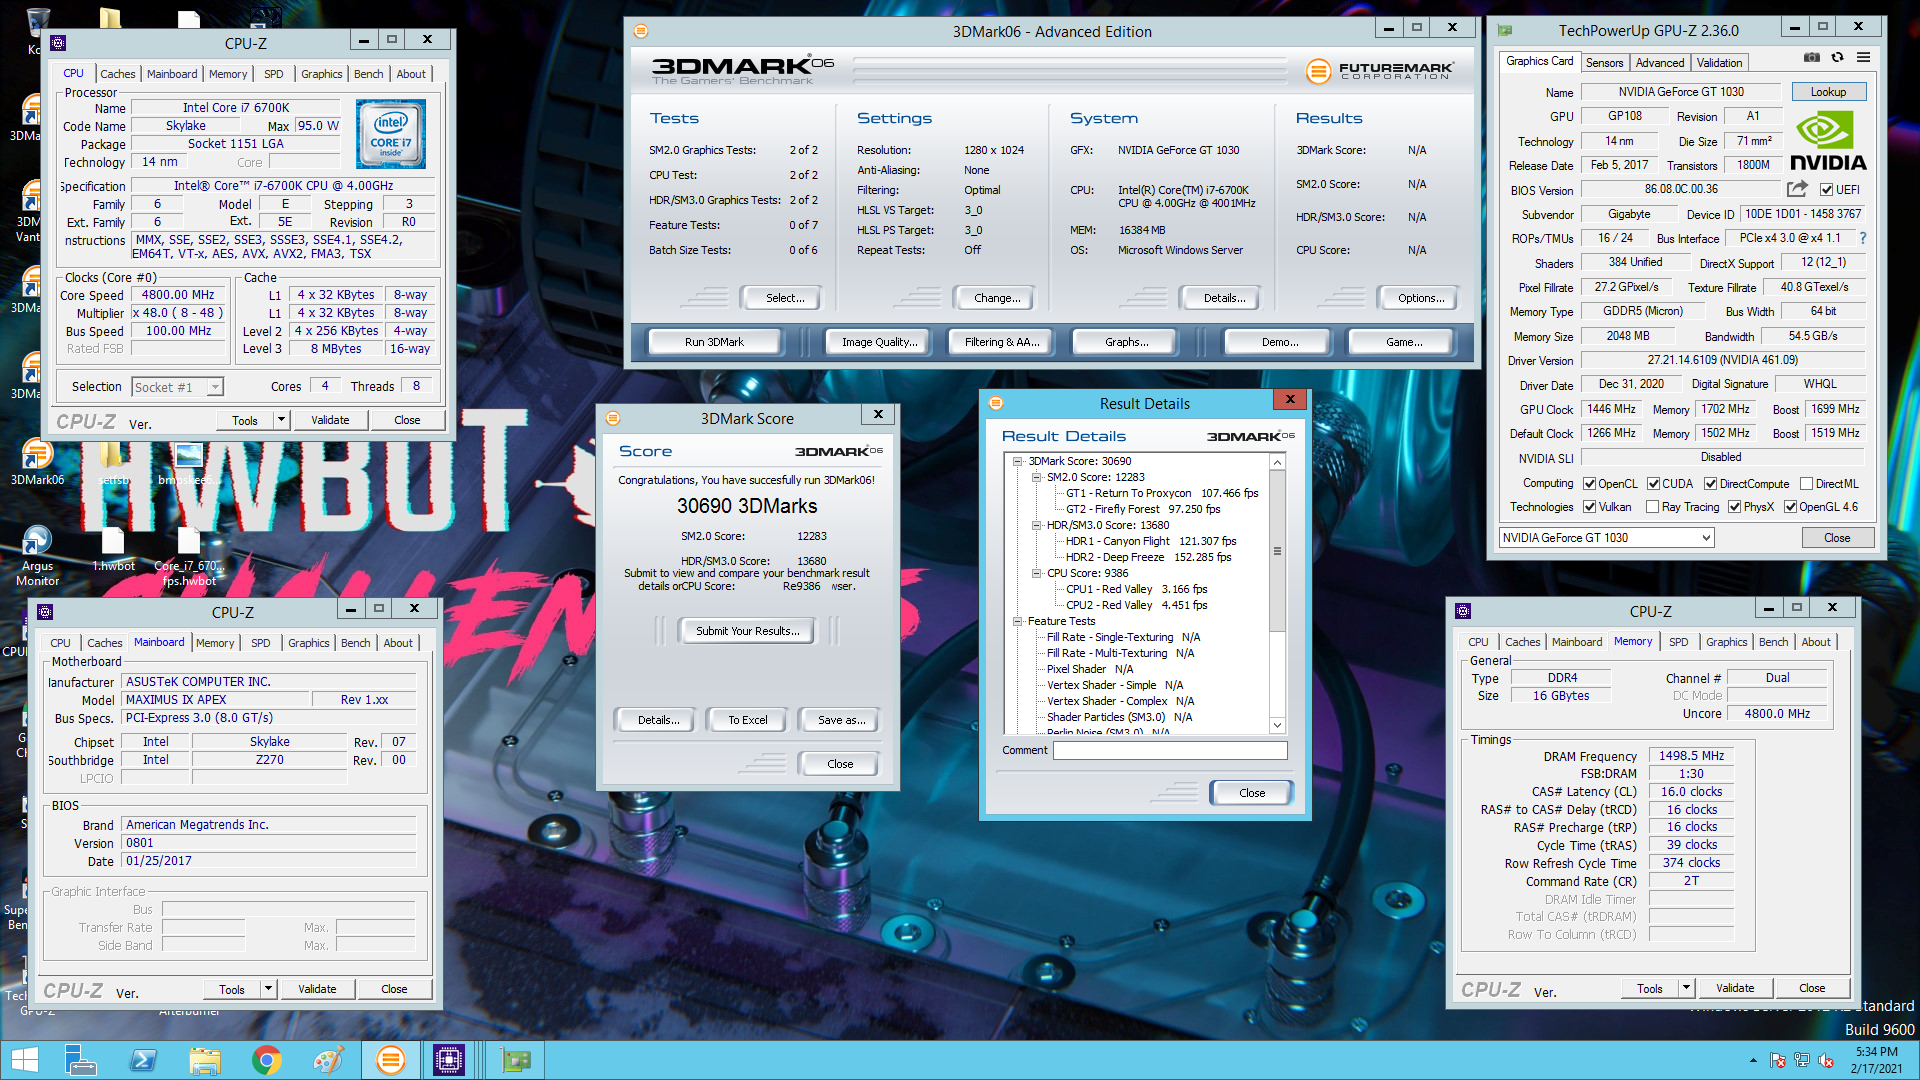Open the Core_i7_670 fps.hwbot desktop file
This screenshot has height=1080, width=1920.
[x=189, y=556]
